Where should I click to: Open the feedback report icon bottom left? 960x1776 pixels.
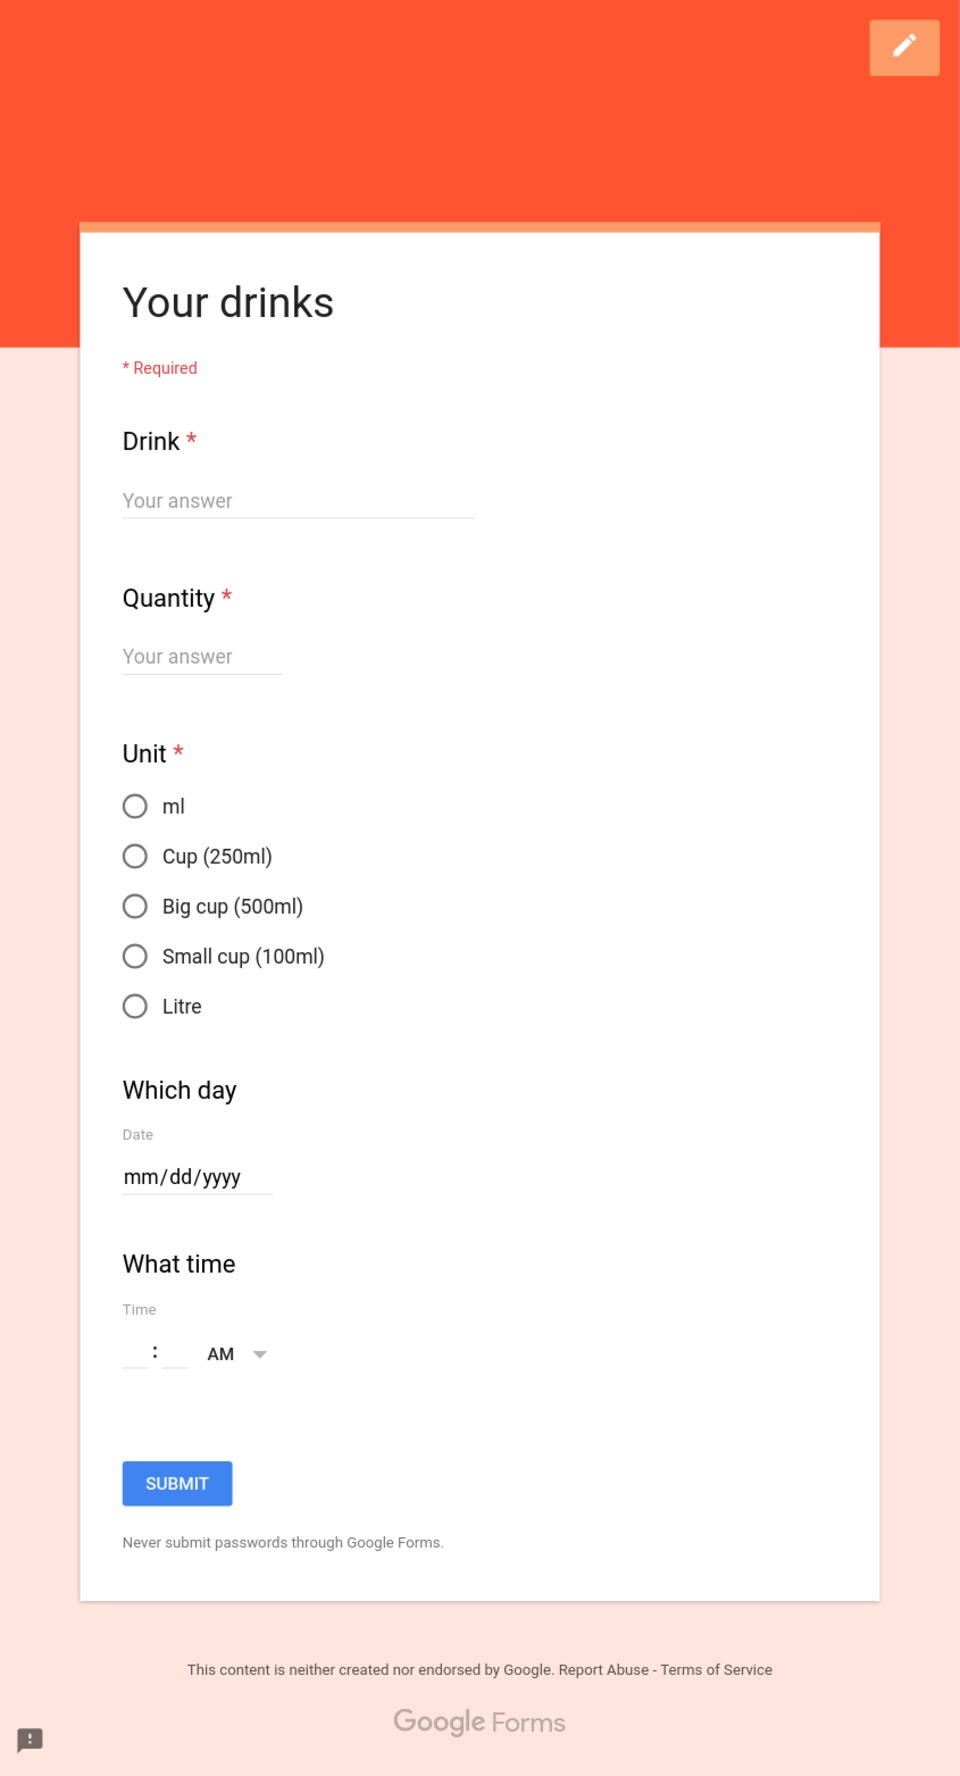point(30,1739)
